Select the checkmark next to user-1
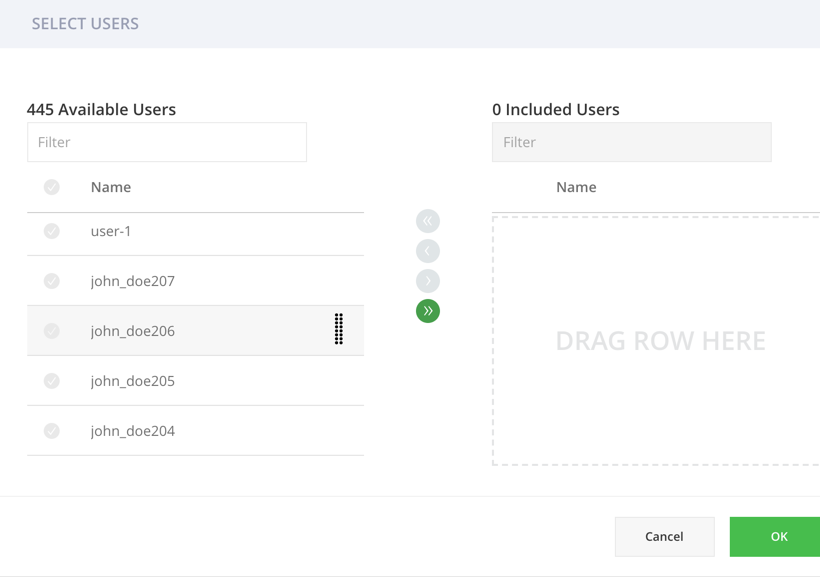 pos(51,231)
